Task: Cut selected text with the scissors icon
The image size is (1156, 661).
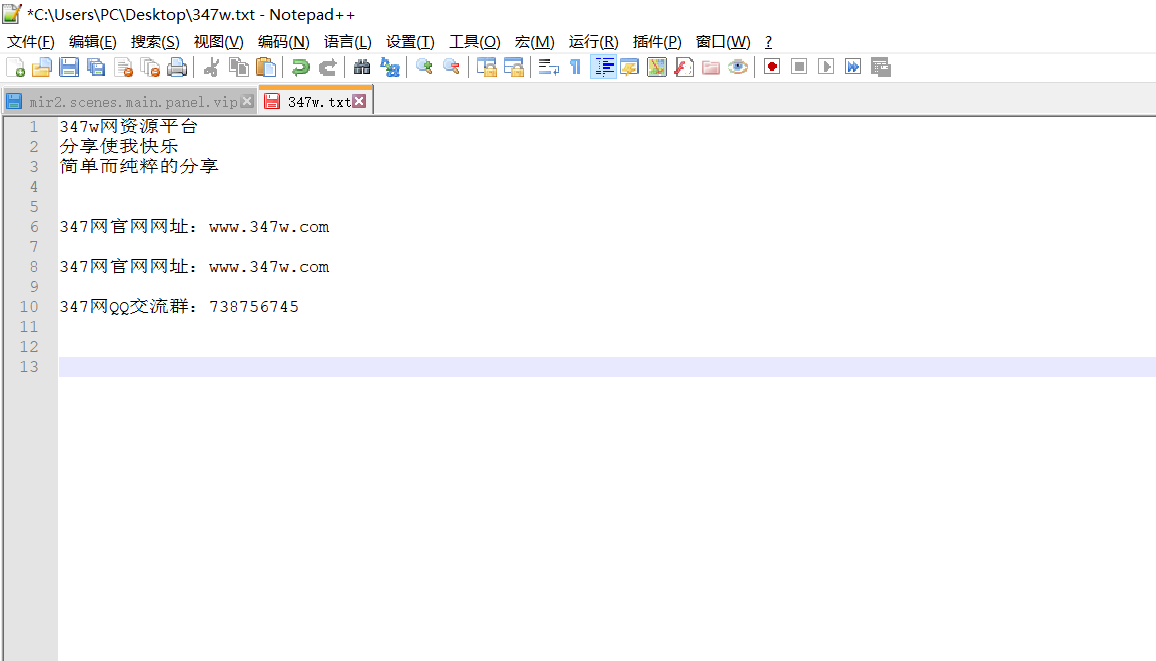Action: coord(212,67)
